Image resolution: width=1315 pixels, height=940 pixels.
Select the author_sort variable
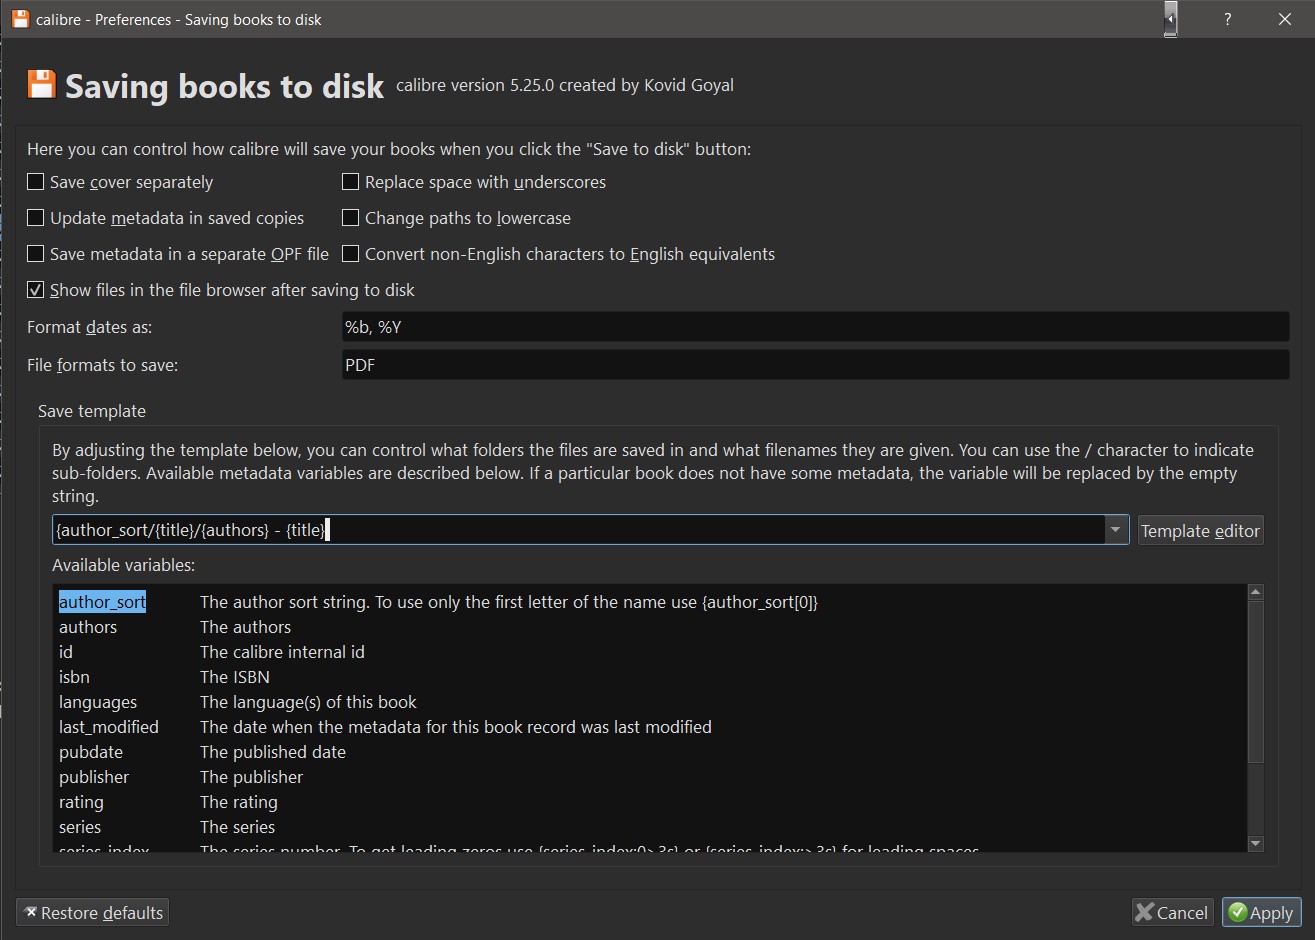click(102, 602)
